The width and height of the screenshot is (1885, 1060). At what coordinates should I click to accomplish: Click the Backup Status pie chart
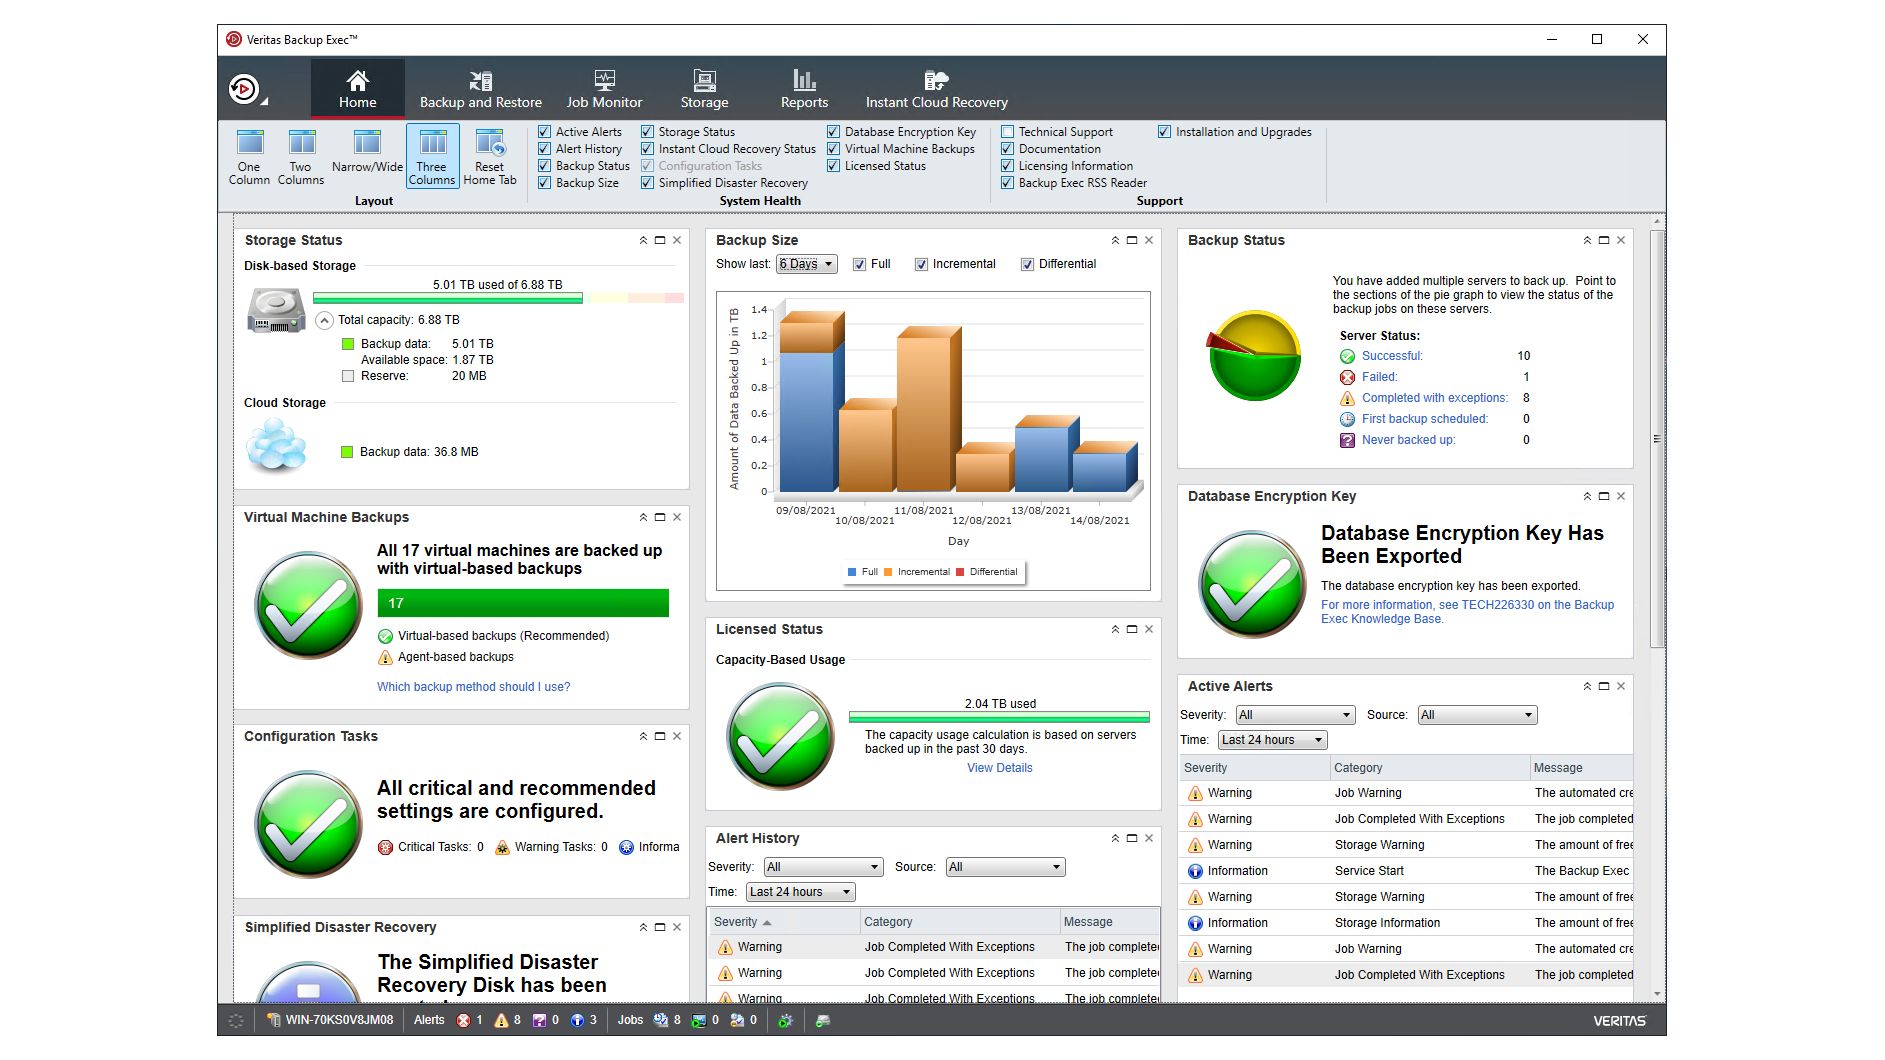click(1254, 356)
